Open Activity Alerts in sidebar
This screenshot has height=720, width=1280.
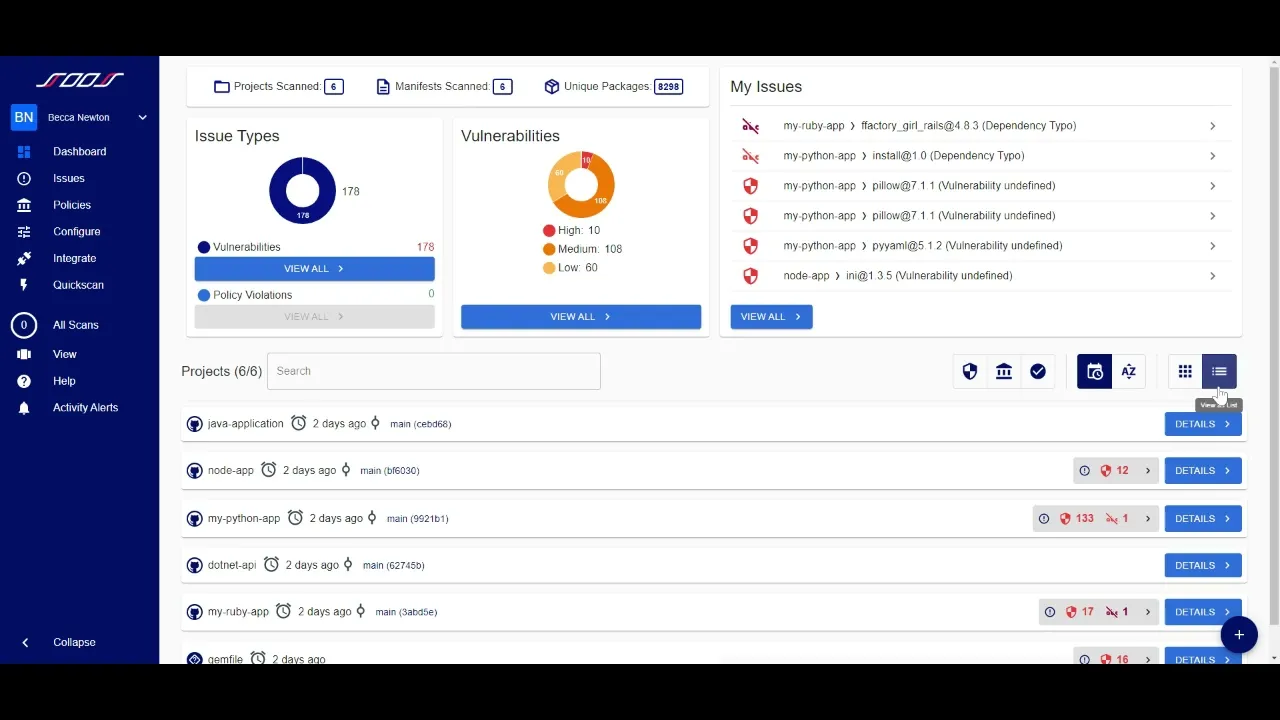click(85, 408)
